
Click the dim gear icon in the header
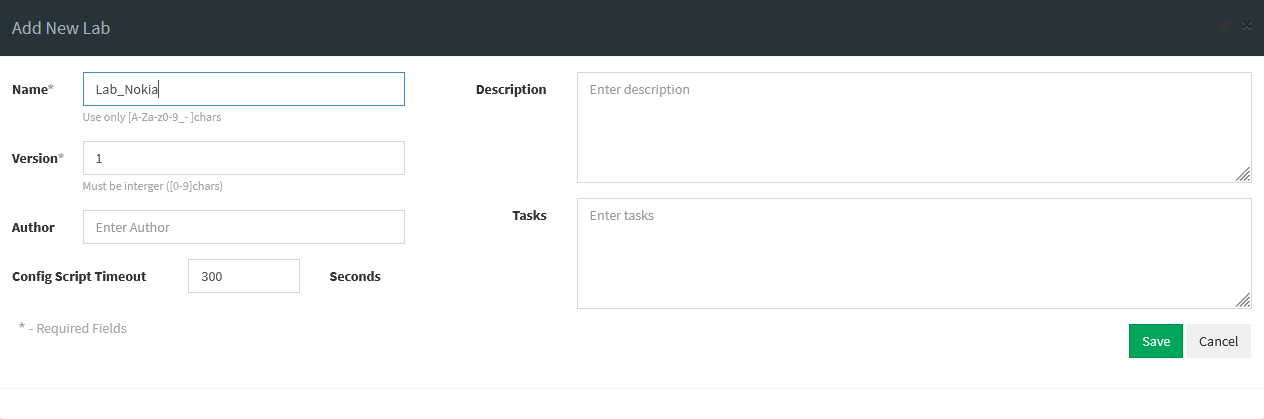click(x=1225, y=26)
